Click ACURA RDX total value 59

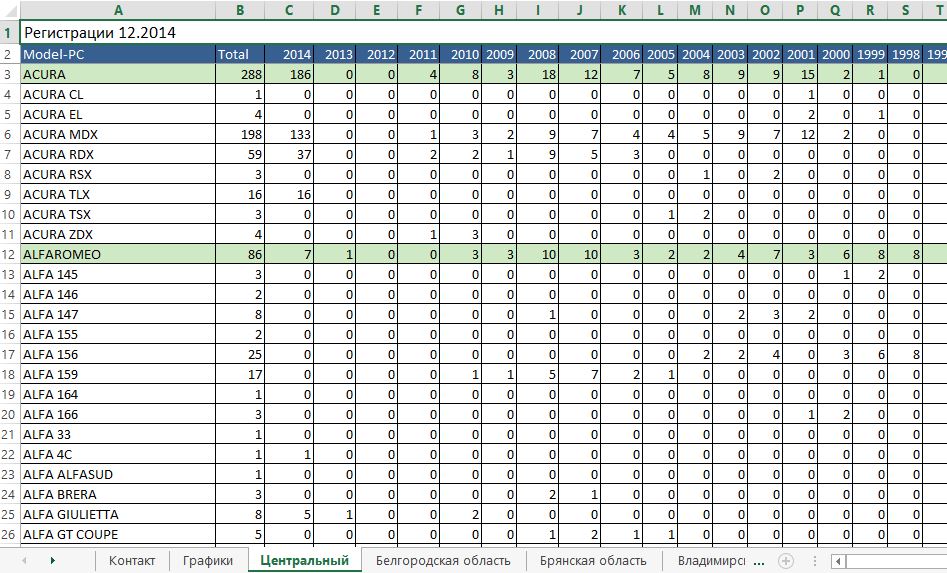(x=240, y=154)
